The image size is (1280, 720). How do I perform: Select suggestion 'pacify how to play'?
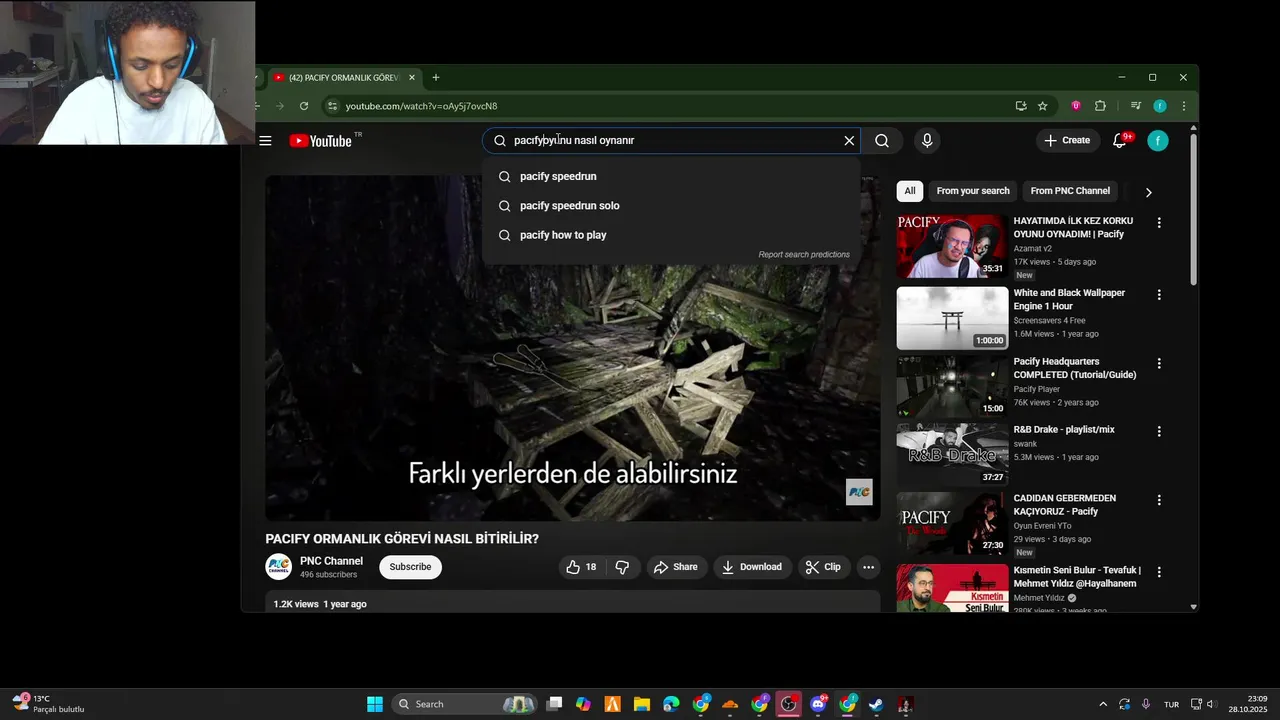click(670, 235)
